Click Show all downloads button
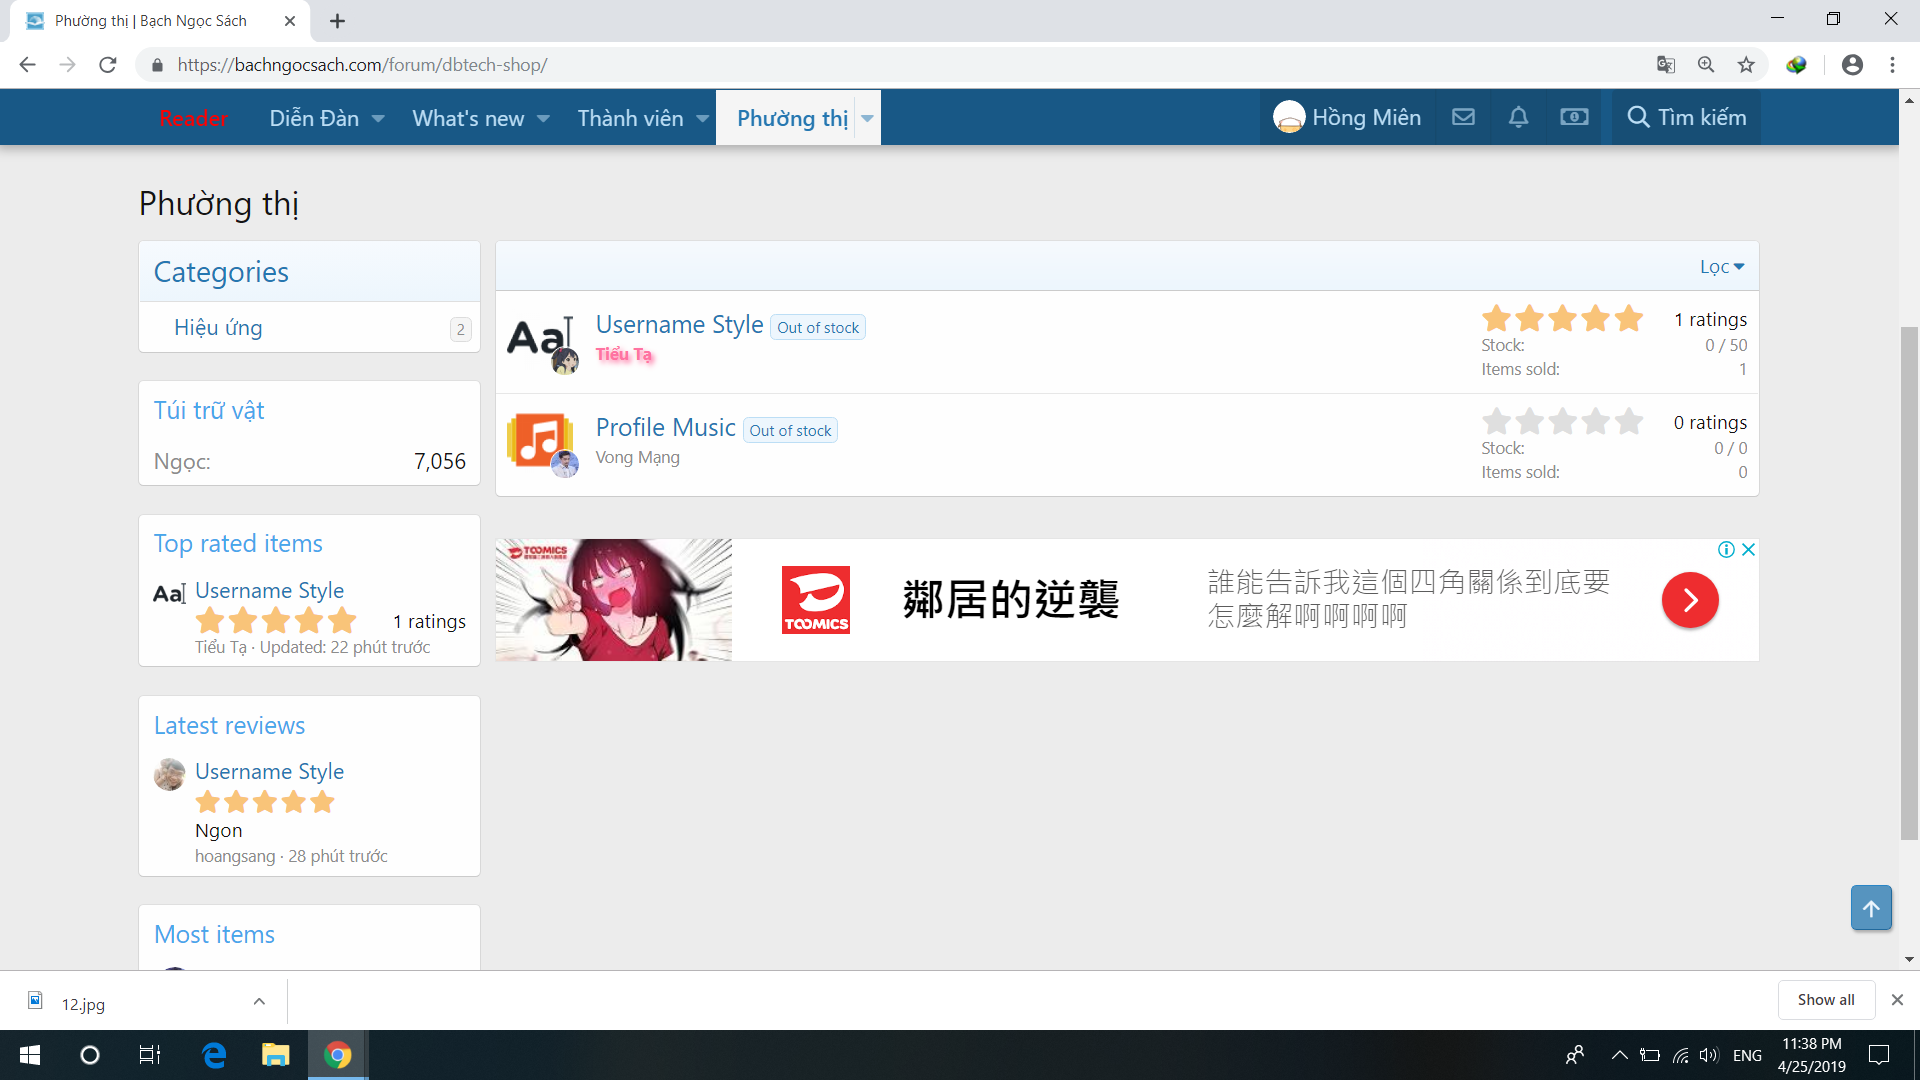Viewport: 1920px width, 1080px height. [x=1825, y=1000]
